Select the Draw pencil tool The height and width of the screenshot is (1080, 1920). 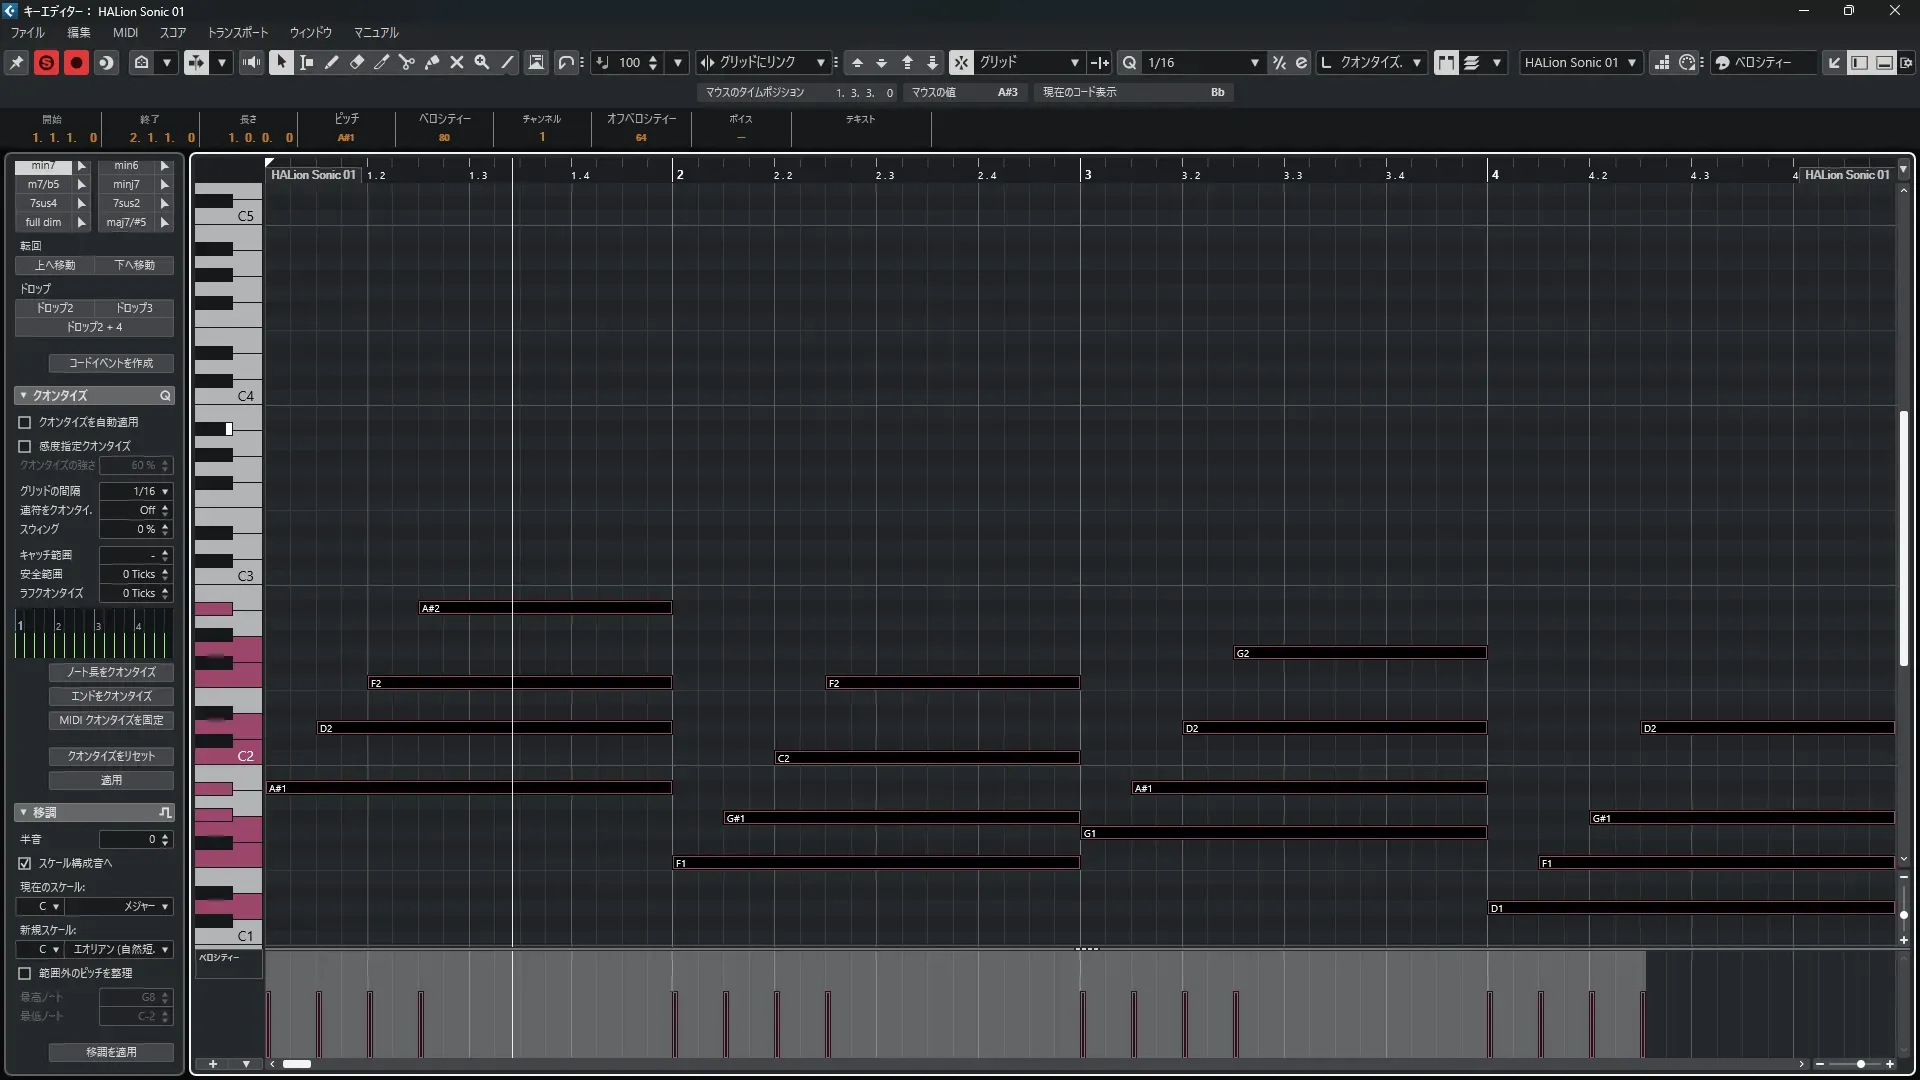332,62
